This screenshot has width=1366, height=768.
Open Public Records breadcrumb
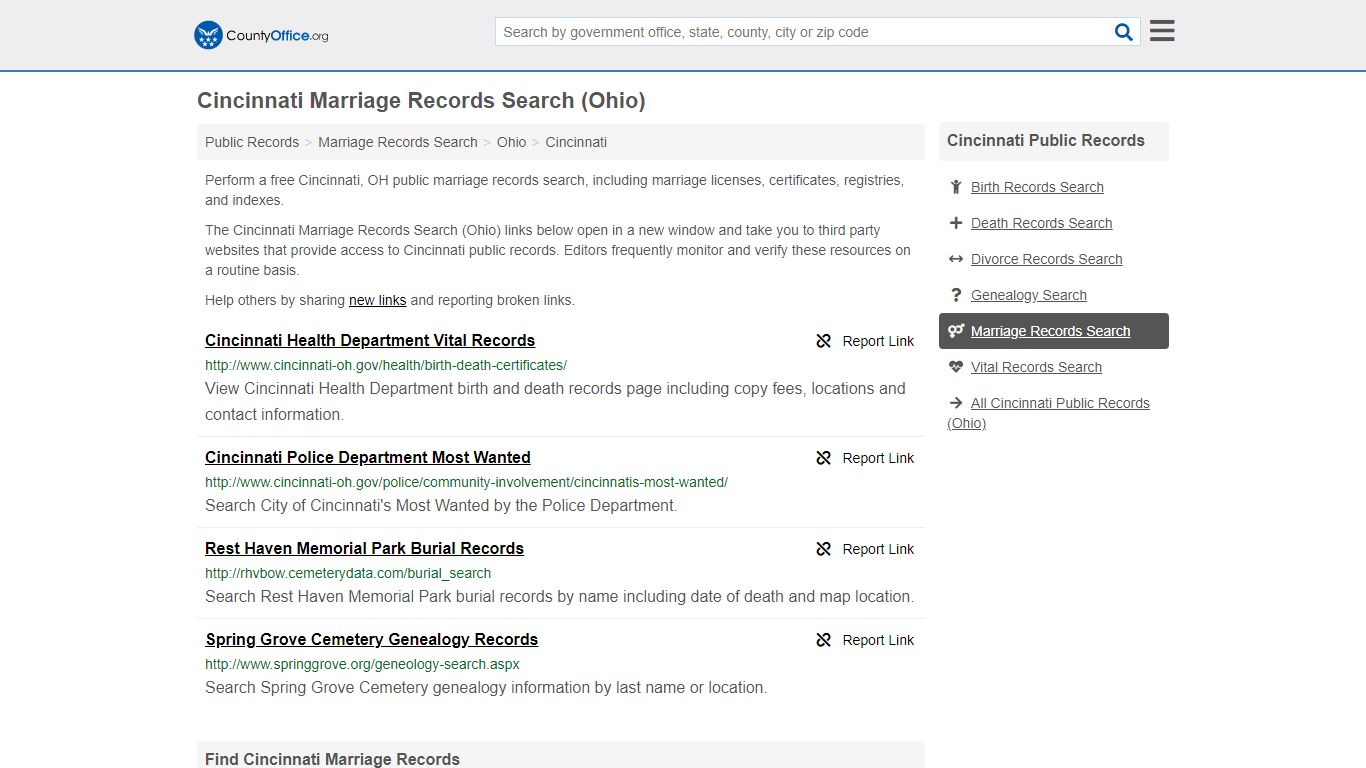point(252,142)
